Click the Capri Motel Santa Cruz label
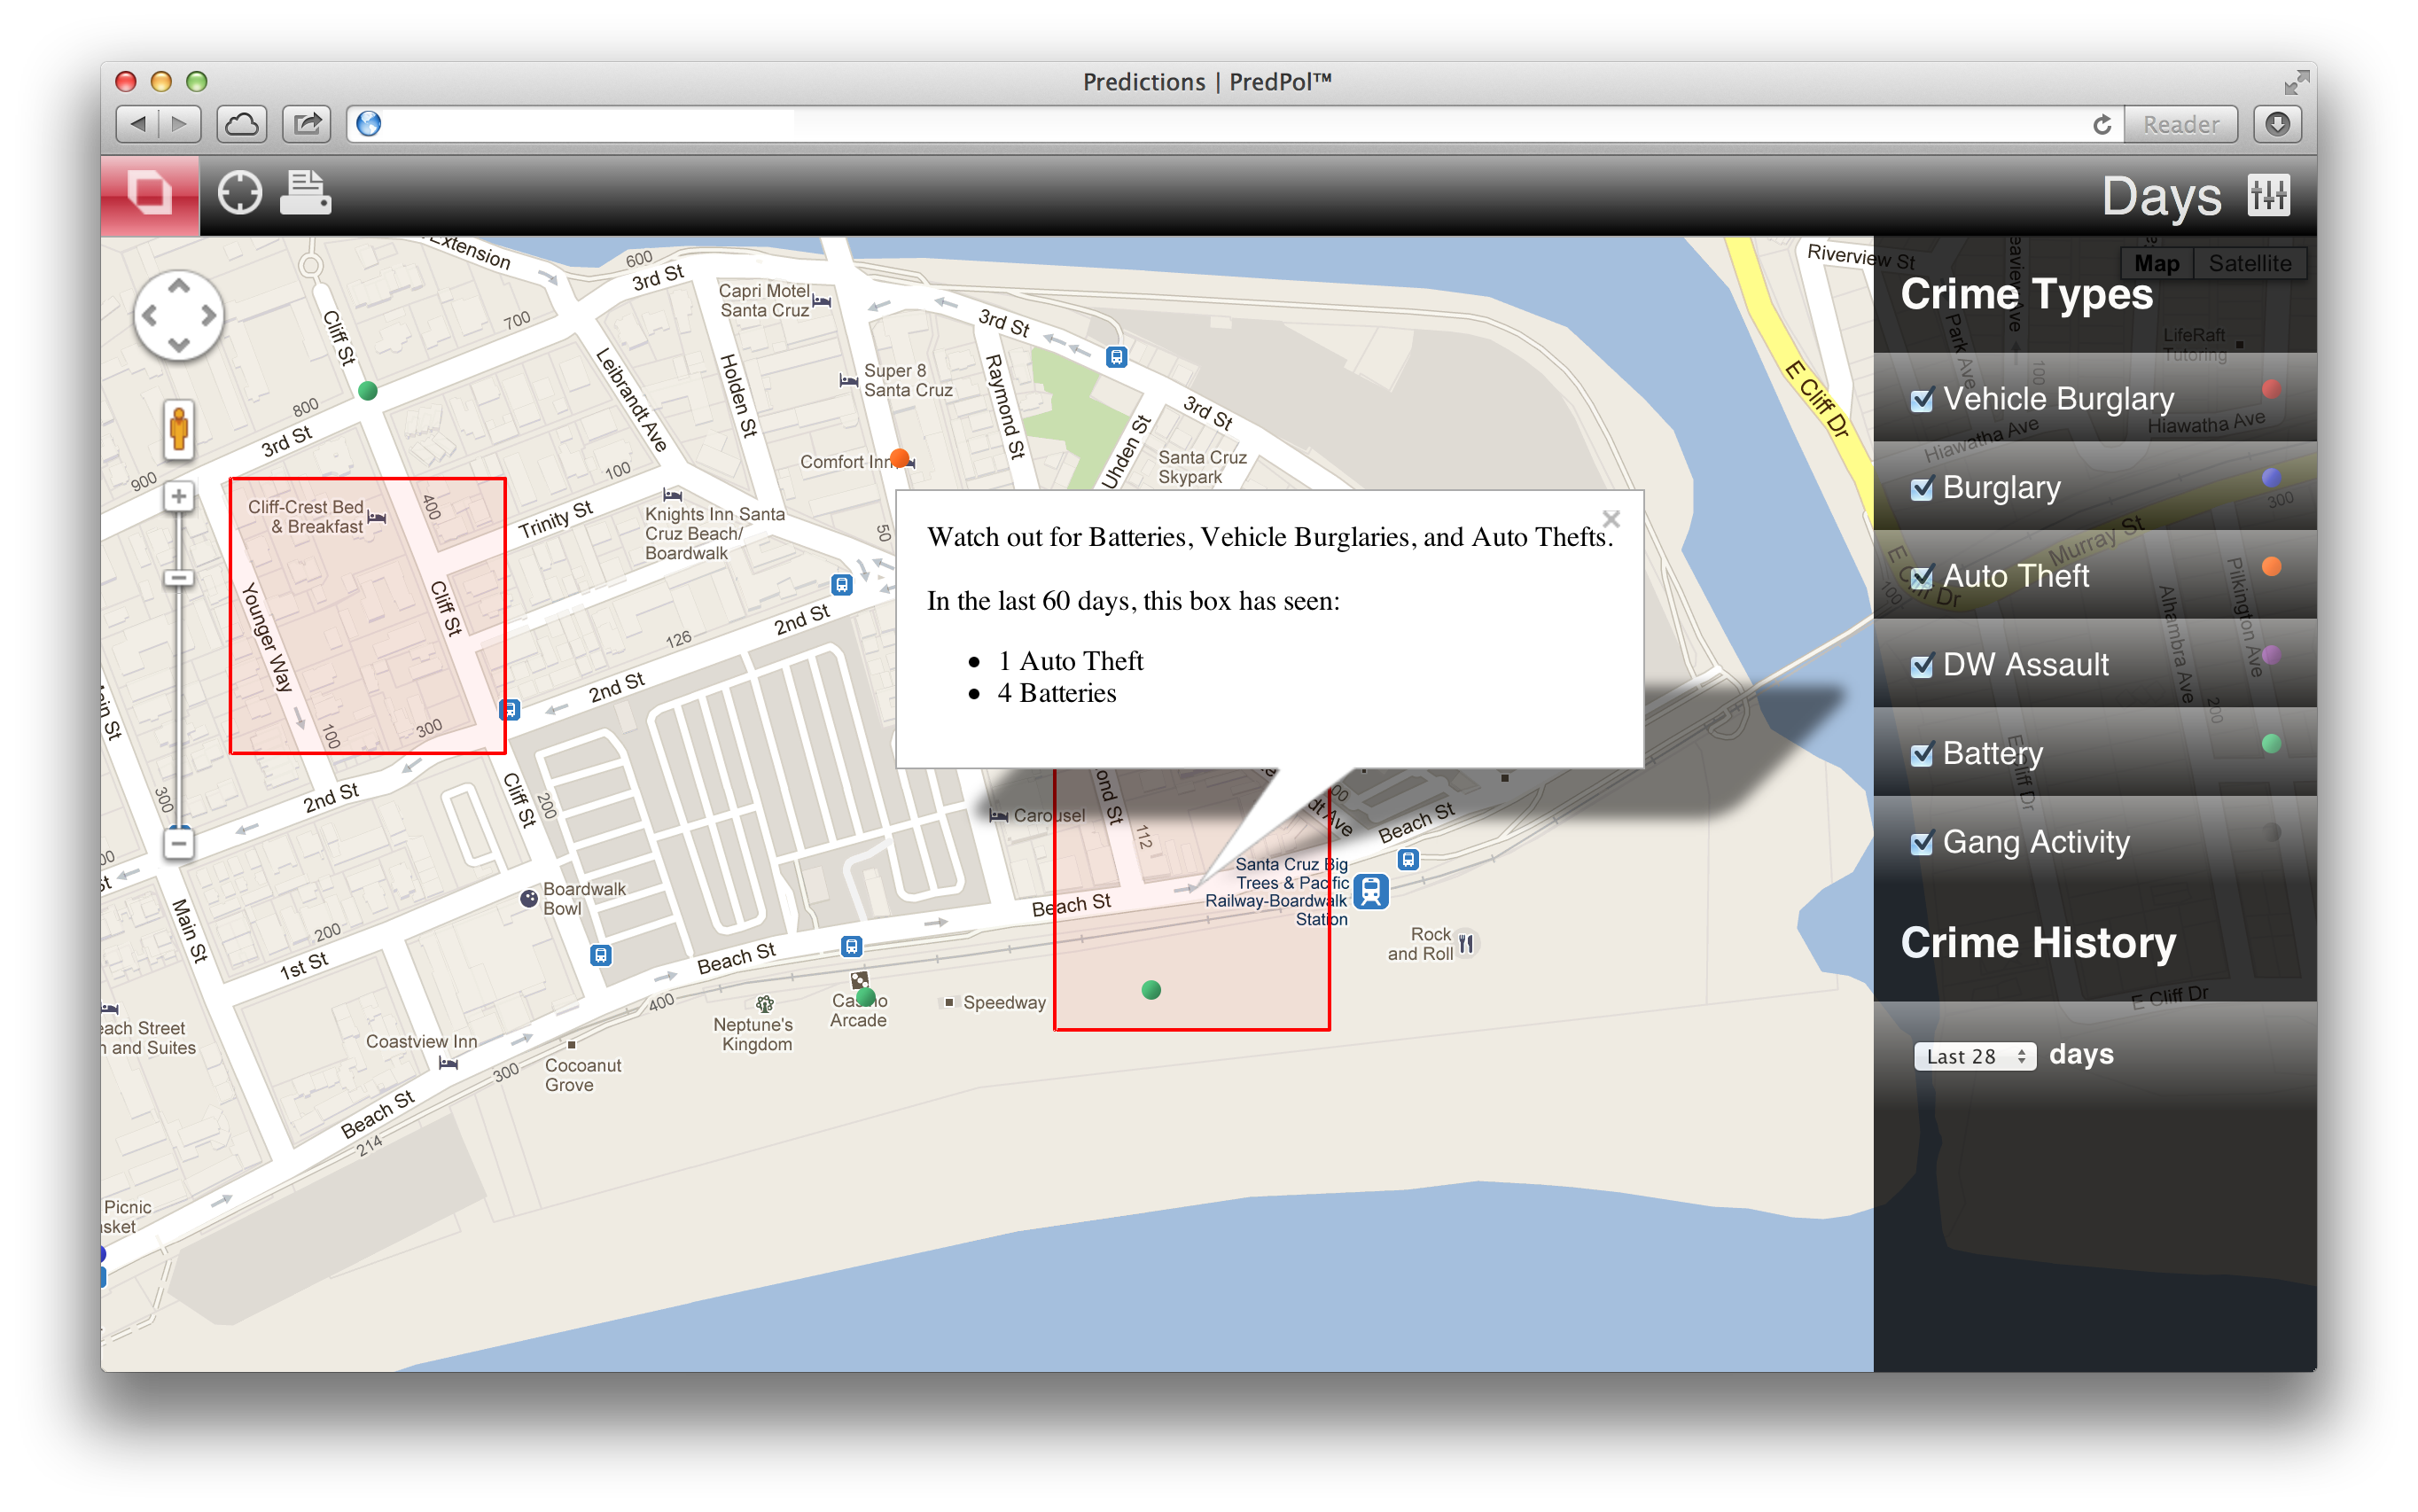The image size is (2418, 1512). click(x=764, y=301)
